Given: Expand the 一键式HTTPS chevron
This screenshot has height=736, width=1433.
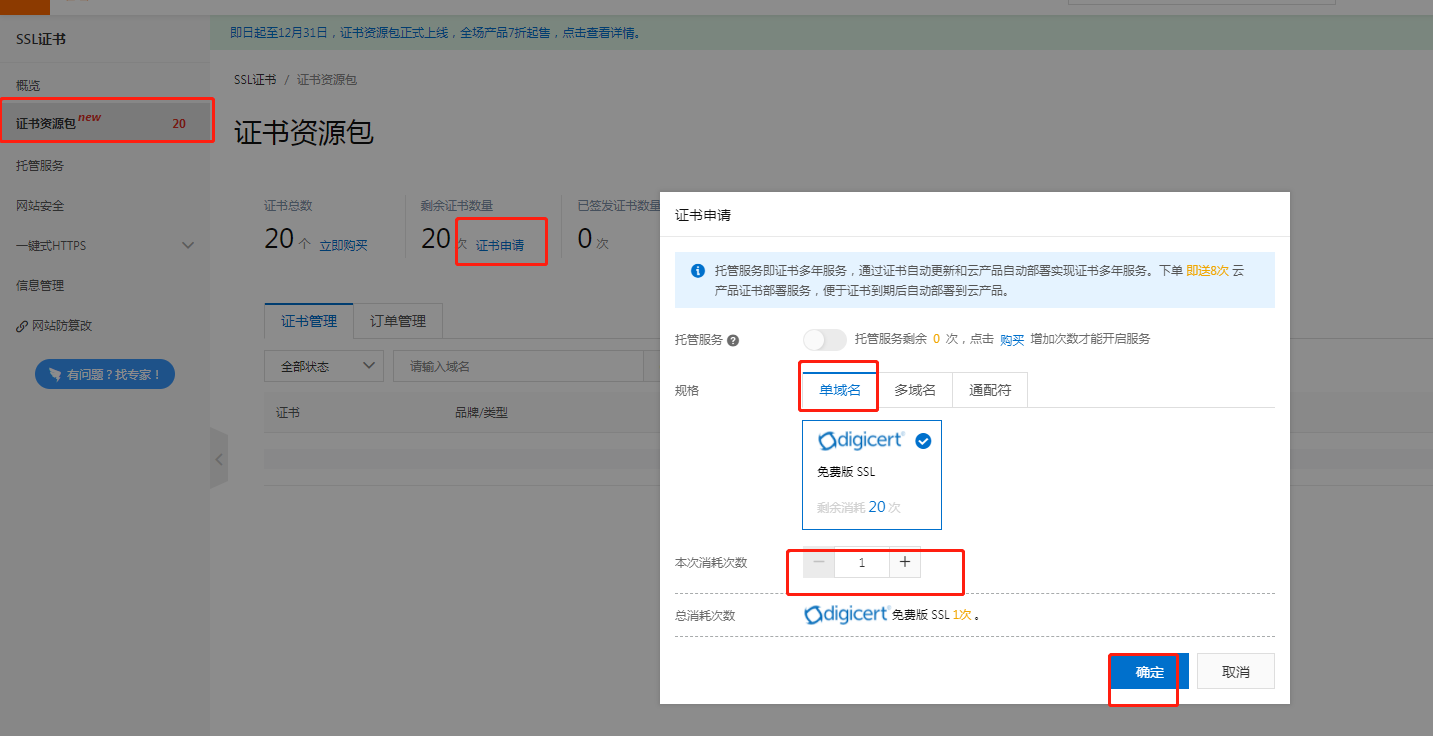Looking at the screenshot, I should (188, 246).
